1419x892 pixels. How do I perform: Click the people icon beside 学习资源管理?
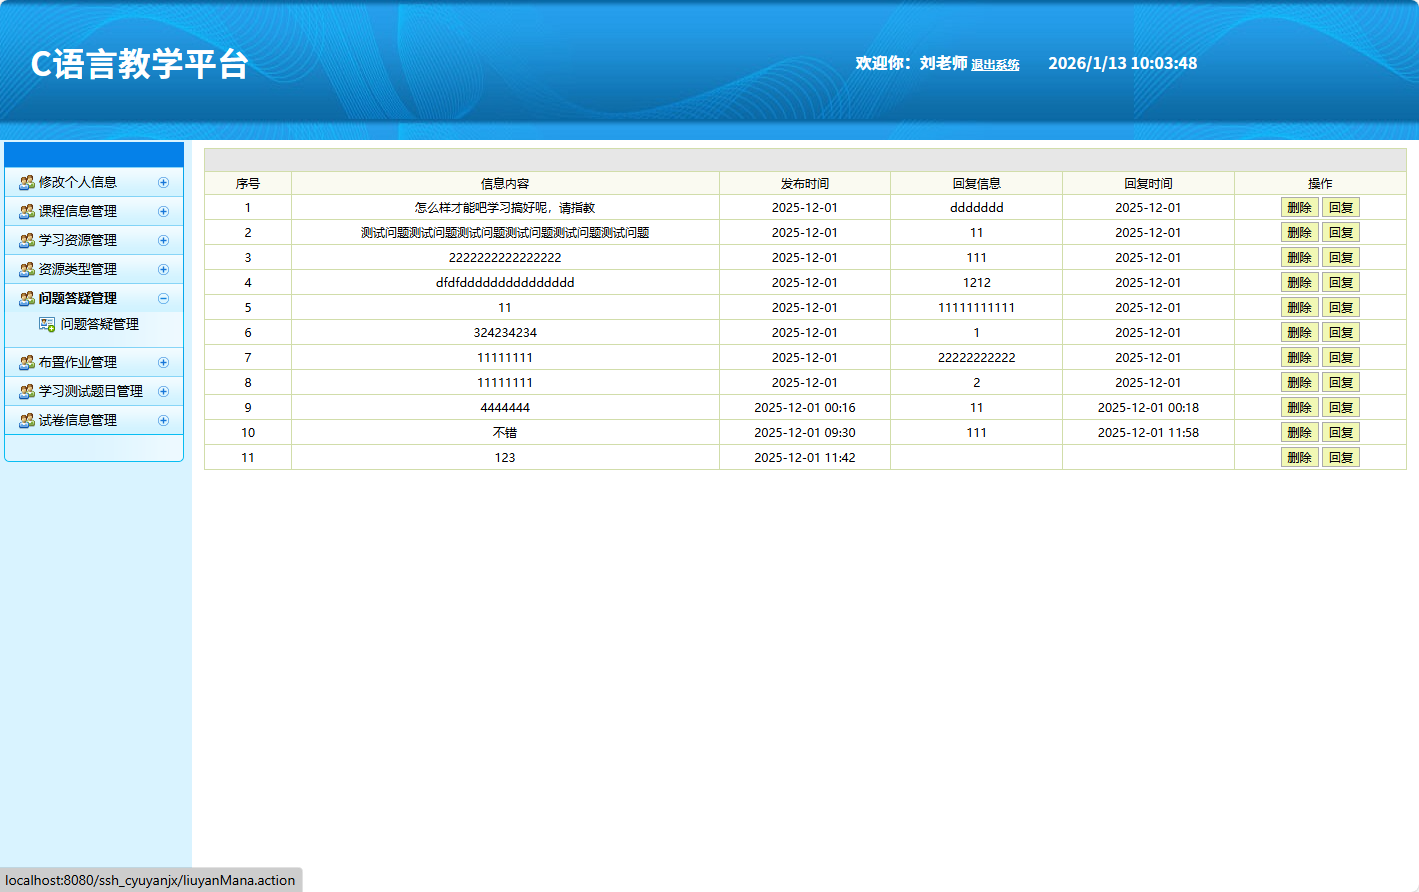27,241
